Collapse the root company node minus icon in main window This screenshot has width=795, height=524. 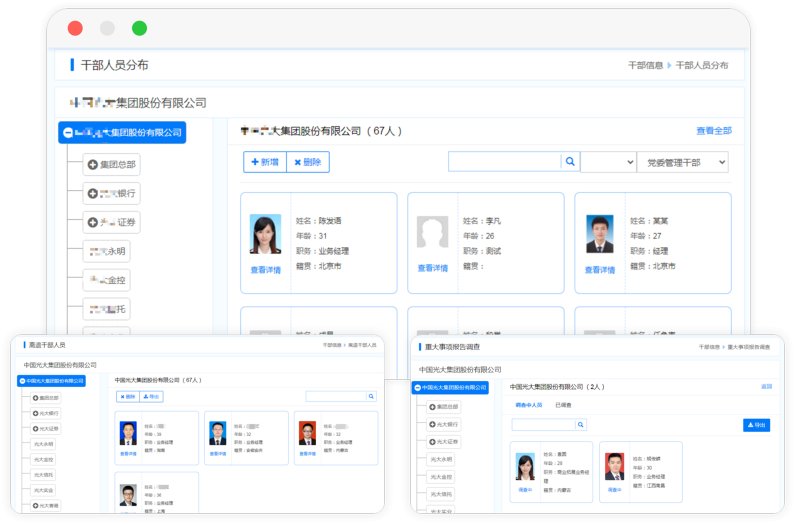pos(68,133)
